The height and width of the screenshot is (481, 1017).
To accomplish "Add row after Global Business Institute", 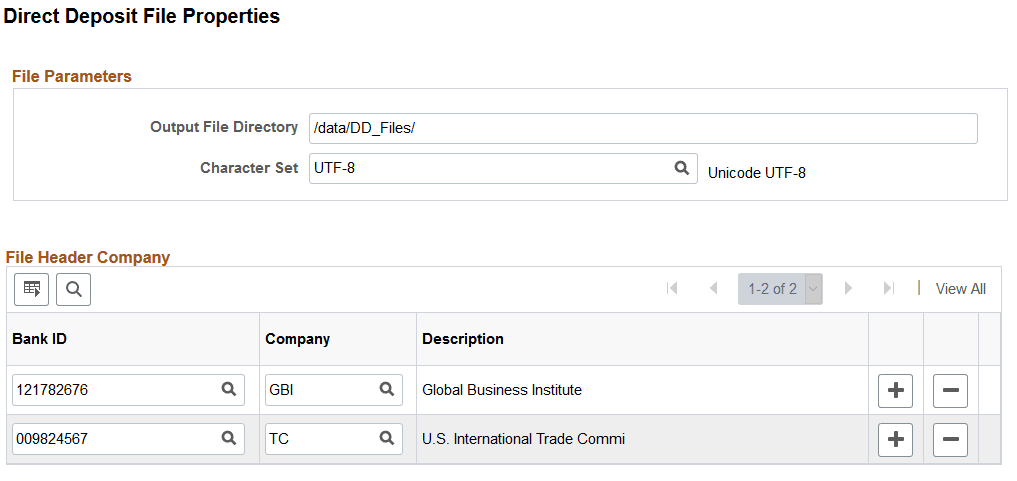I will click(895, 390).
